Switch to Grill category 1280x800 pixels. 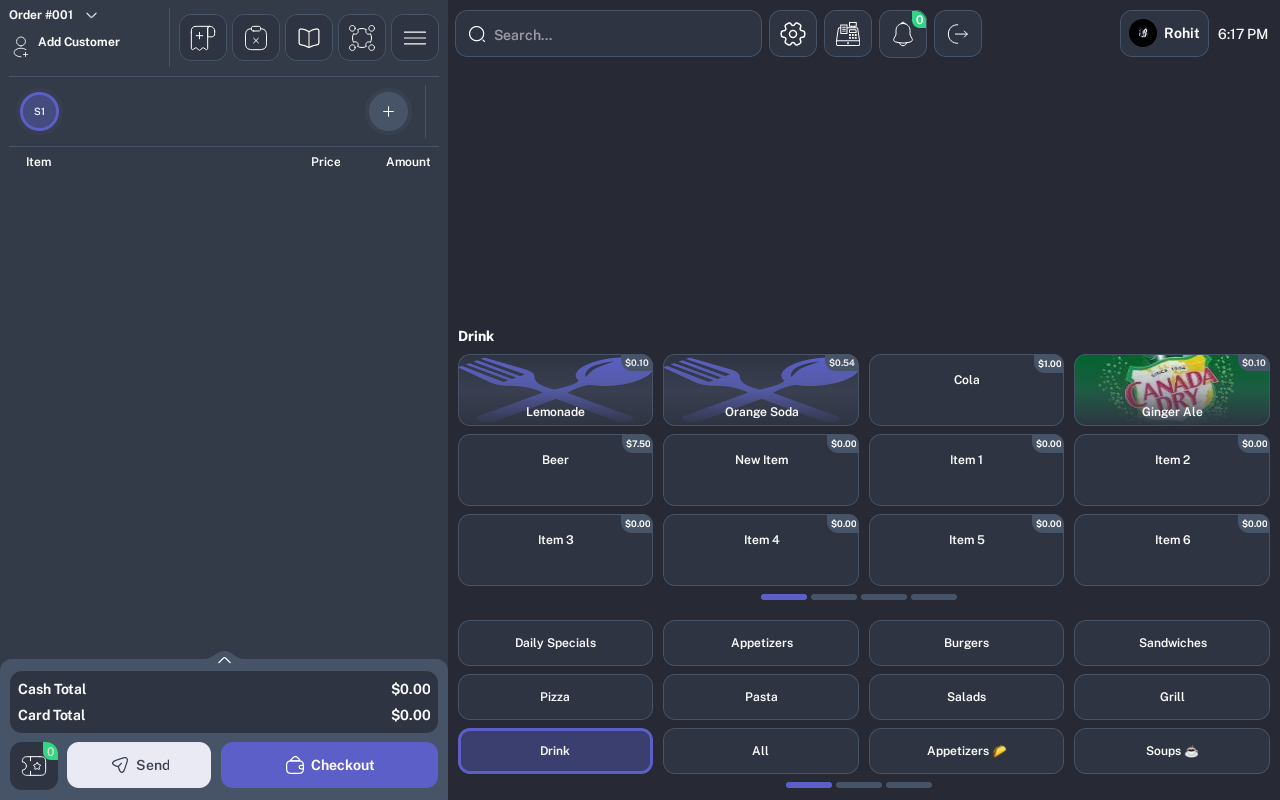(x=1172, y=697)
